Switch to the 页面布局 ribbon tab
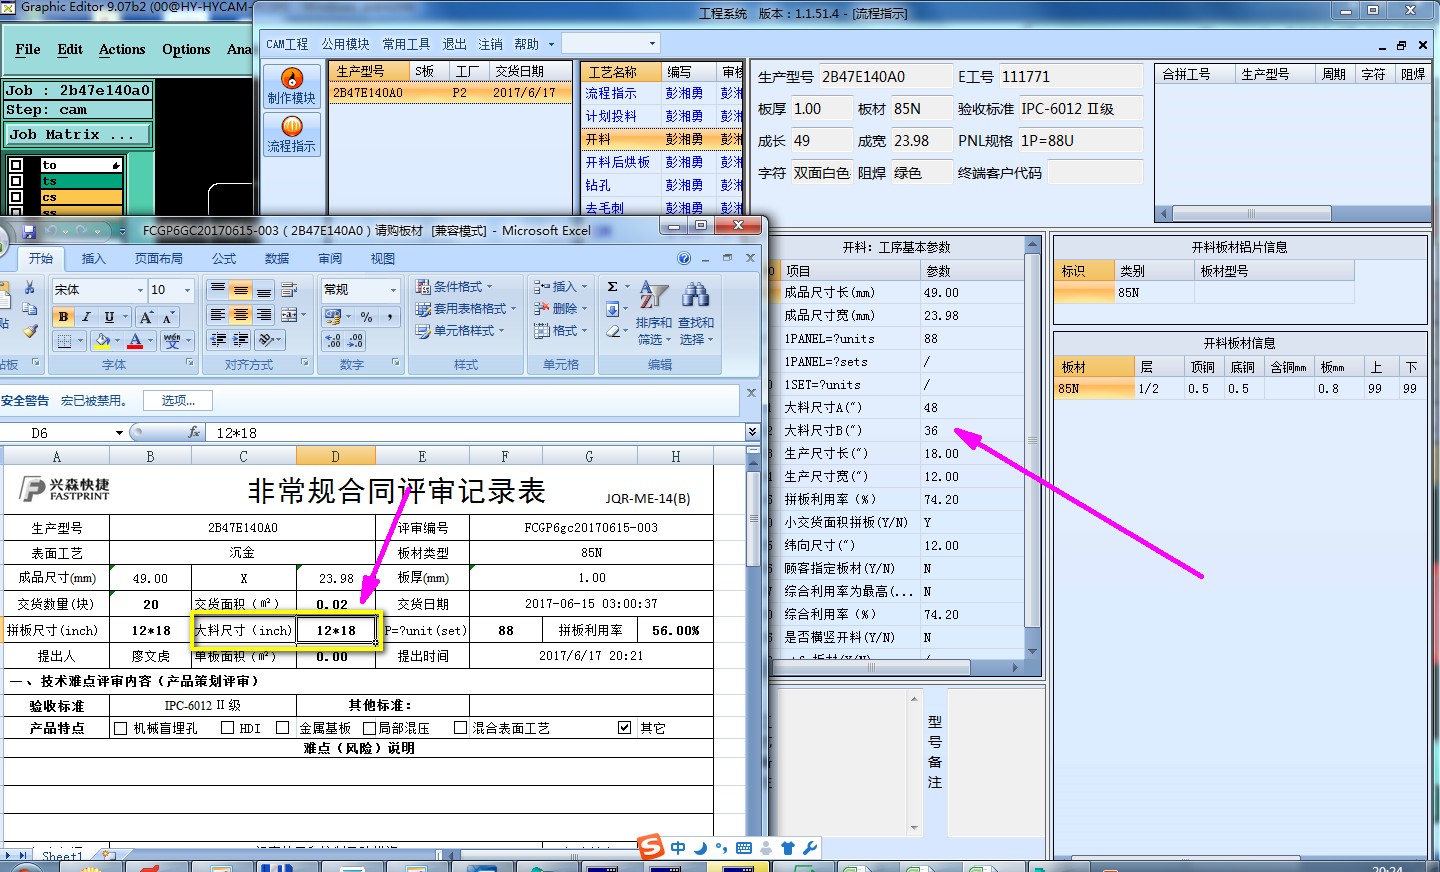This screenshot has height=872, width=1440. (x=159, y=259)
